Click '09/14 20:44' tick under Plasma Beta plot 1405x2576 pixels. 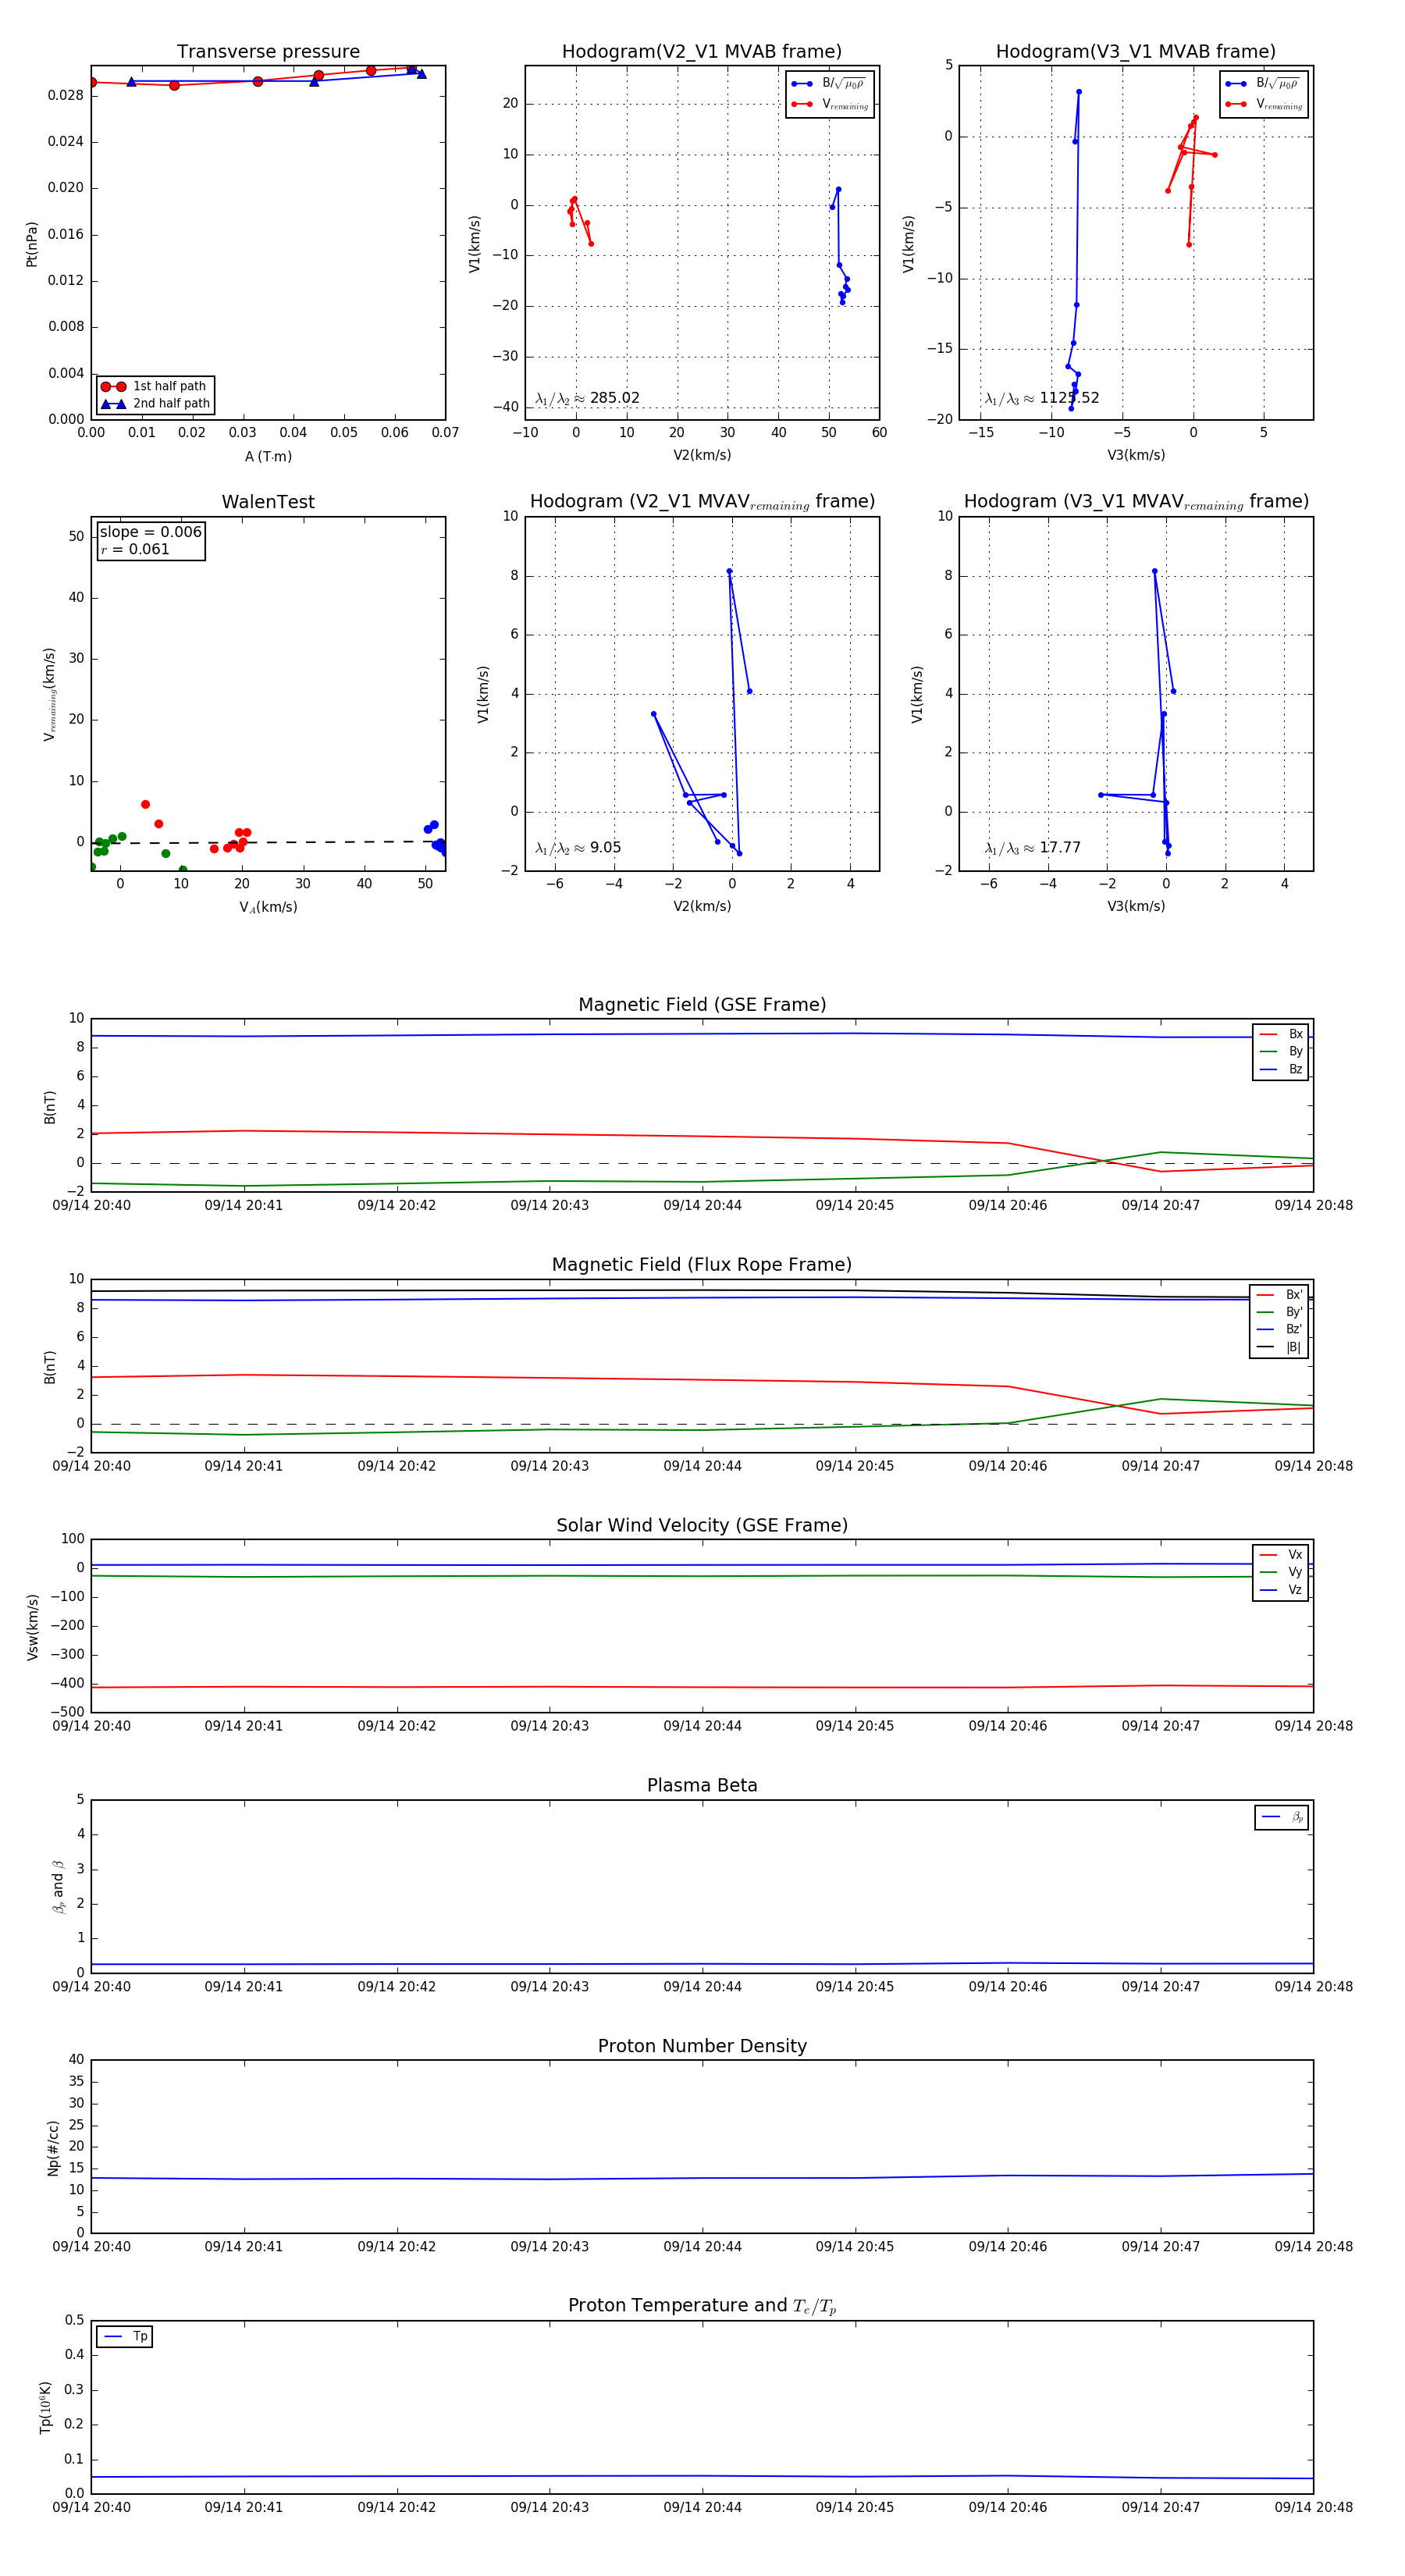[702, 1987]
